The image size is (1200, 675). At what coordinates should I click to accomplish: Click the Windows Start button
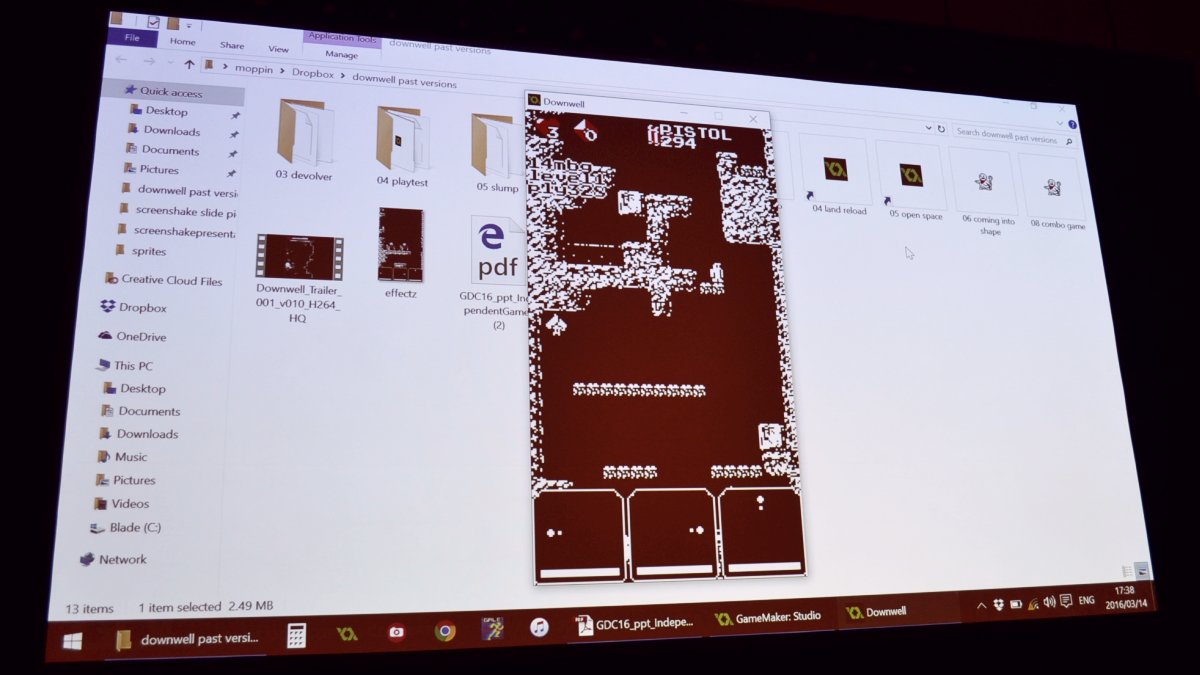click(x=73, y=641)
